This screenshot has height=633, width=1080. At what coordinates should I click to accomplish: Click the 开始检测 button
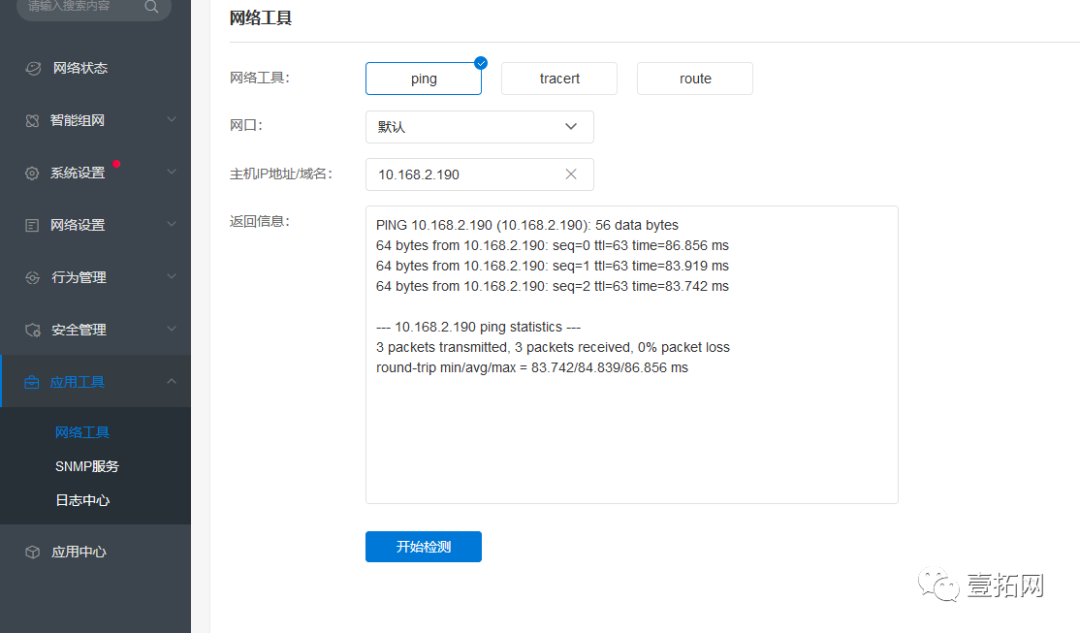pyautogui.click(x=423, y=547)
